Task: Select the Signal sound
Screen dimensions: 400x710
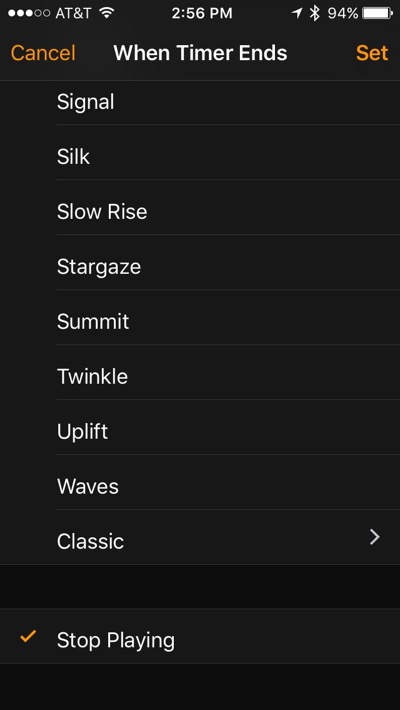Action: pos(200,102)
